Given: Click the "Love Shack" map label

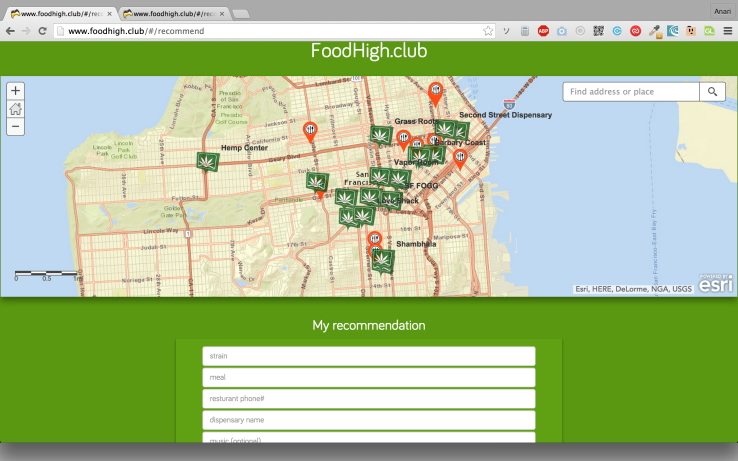Looking at the screenshot, I should (x=398, y=201).
